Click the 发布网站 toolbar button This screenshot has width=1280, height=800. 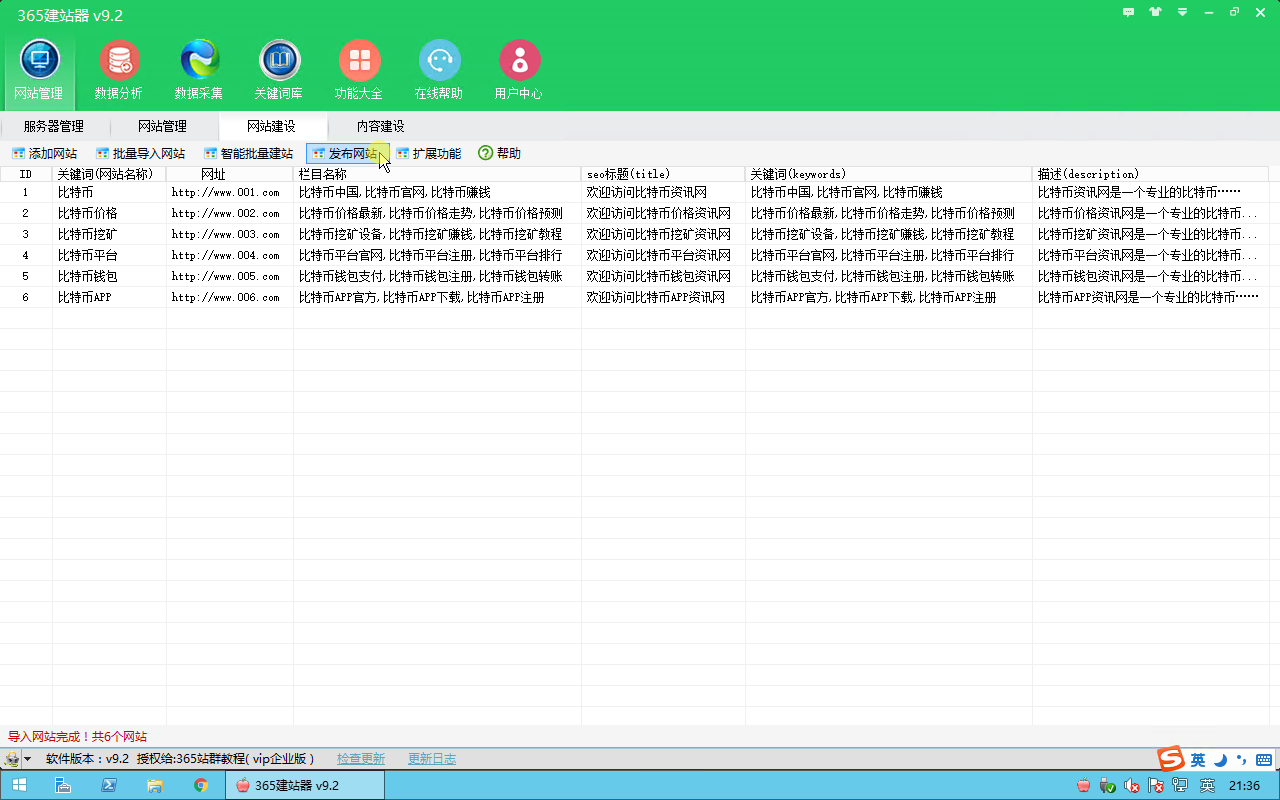(x=347, y=153)
